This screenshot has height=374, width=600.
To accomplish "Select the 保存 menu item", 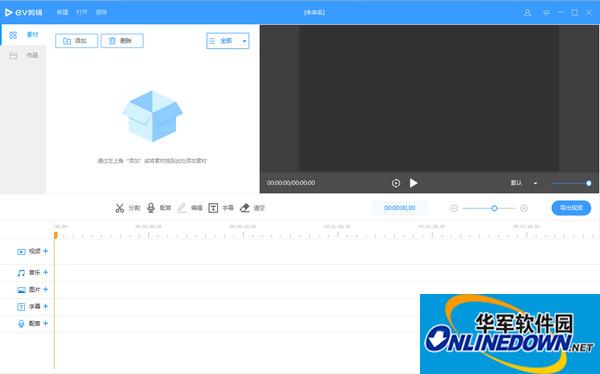I will coord(101,12).
